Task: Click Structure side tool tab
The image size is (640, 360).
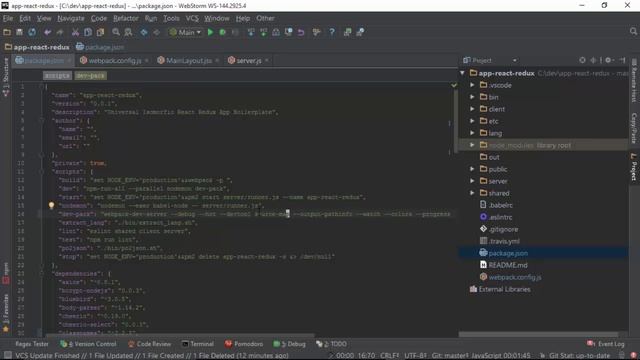Action: point(6,77)
